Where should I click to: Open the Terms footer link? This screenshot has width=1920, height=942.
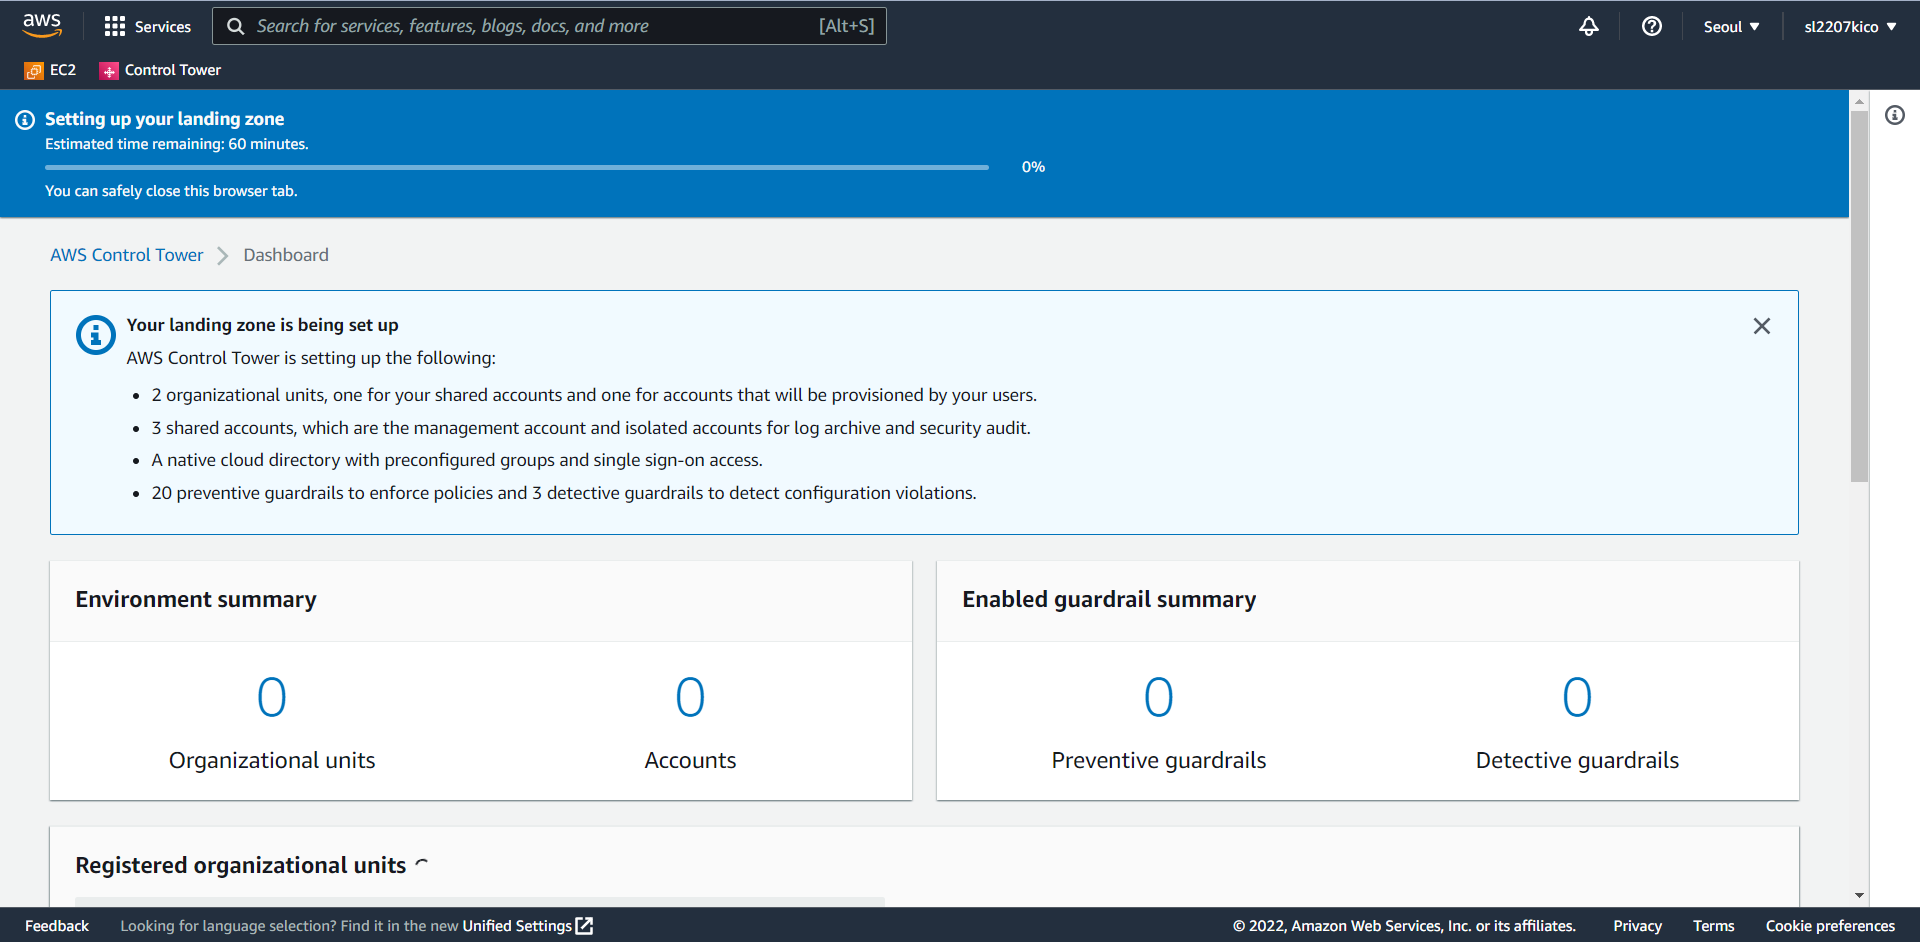click(1713, 926)
